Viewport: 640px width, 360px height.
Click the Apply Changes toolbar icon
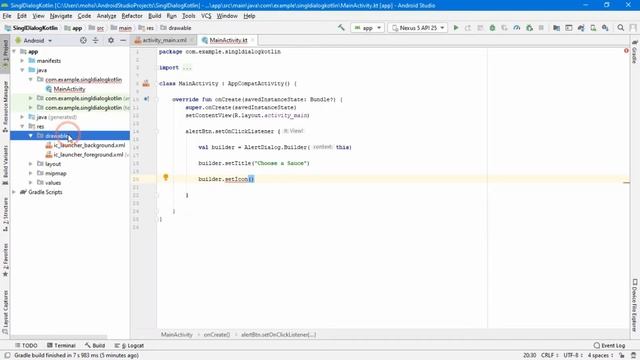click(468, 28)
